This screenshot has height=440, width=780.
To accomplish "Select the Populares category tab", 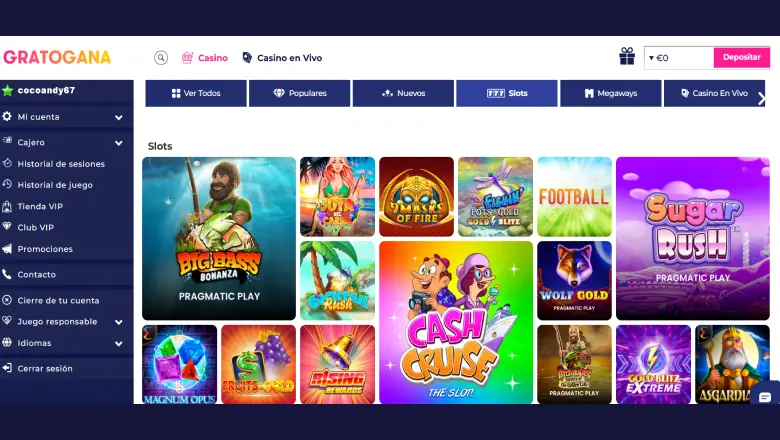I will 299,93.
